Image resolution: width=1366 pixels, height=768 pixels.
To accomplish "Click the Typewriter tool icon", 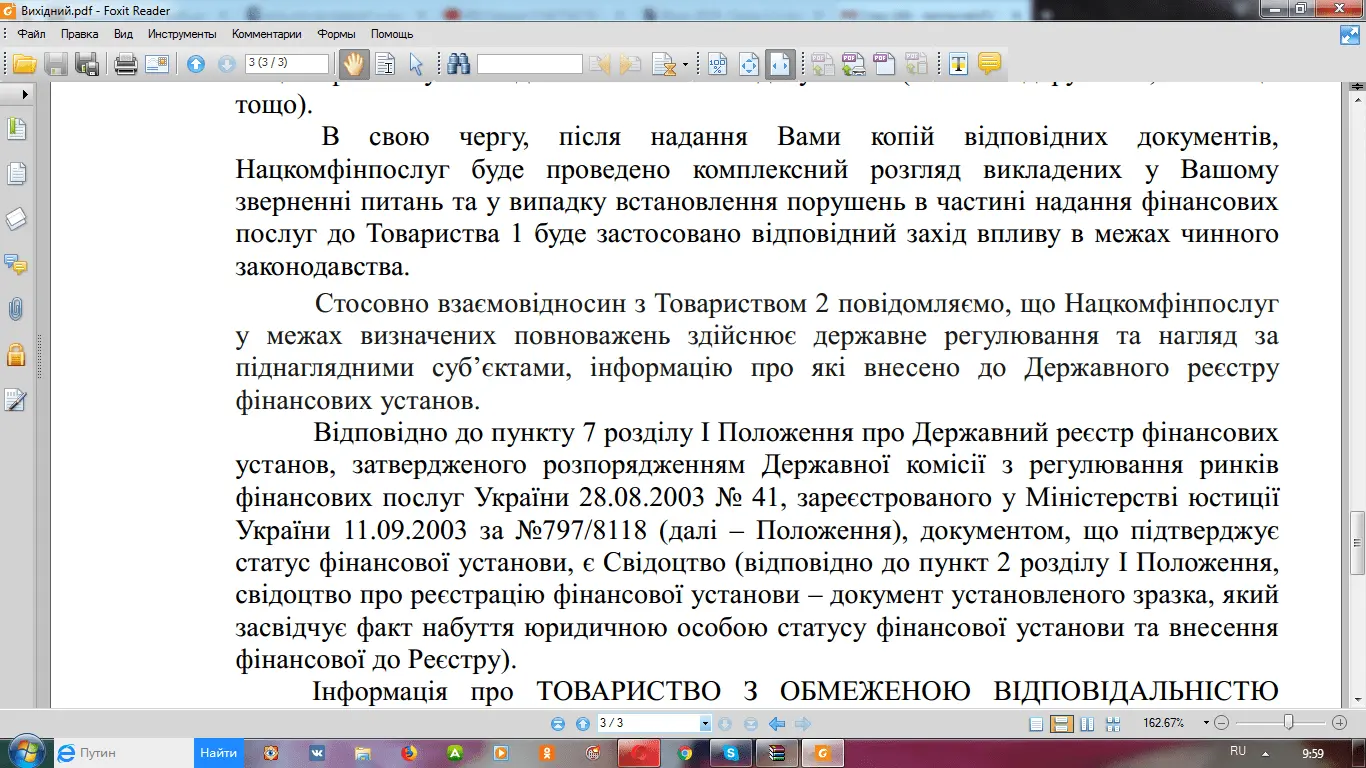I will [x=958, y=64].
